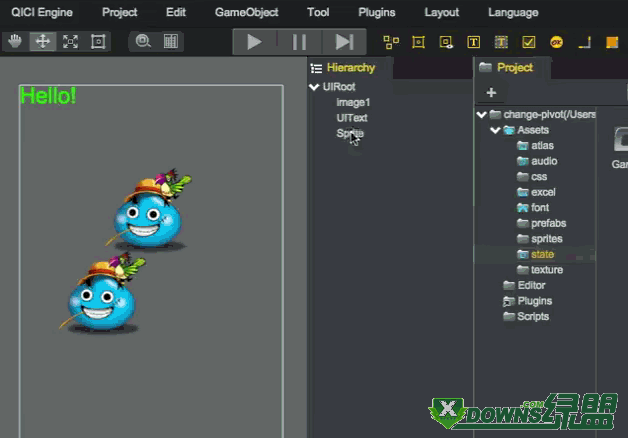This screenshot has width=628, height=438.
Task: Select the Move tool with arrows
Action: point(43,41)
